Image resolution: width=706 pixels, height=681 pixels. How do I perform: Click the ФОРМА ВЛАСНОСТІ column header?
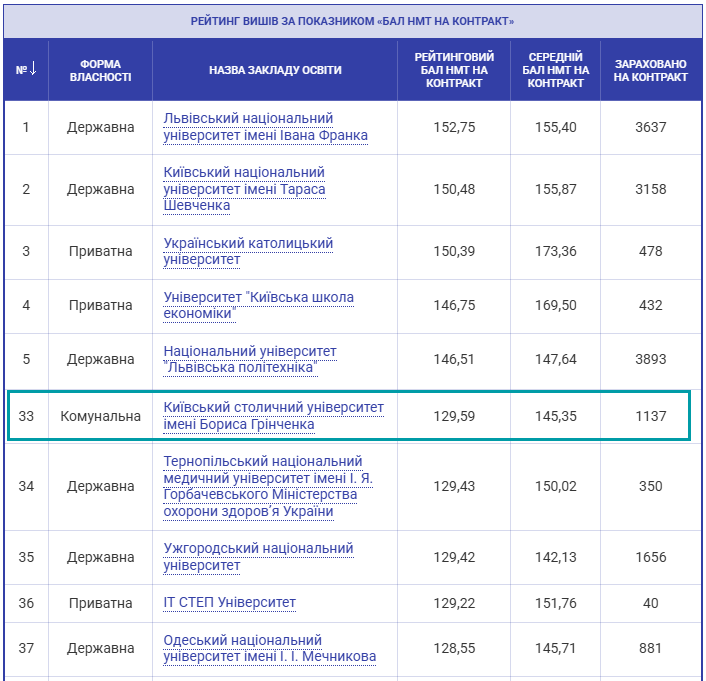click(100, 70)
